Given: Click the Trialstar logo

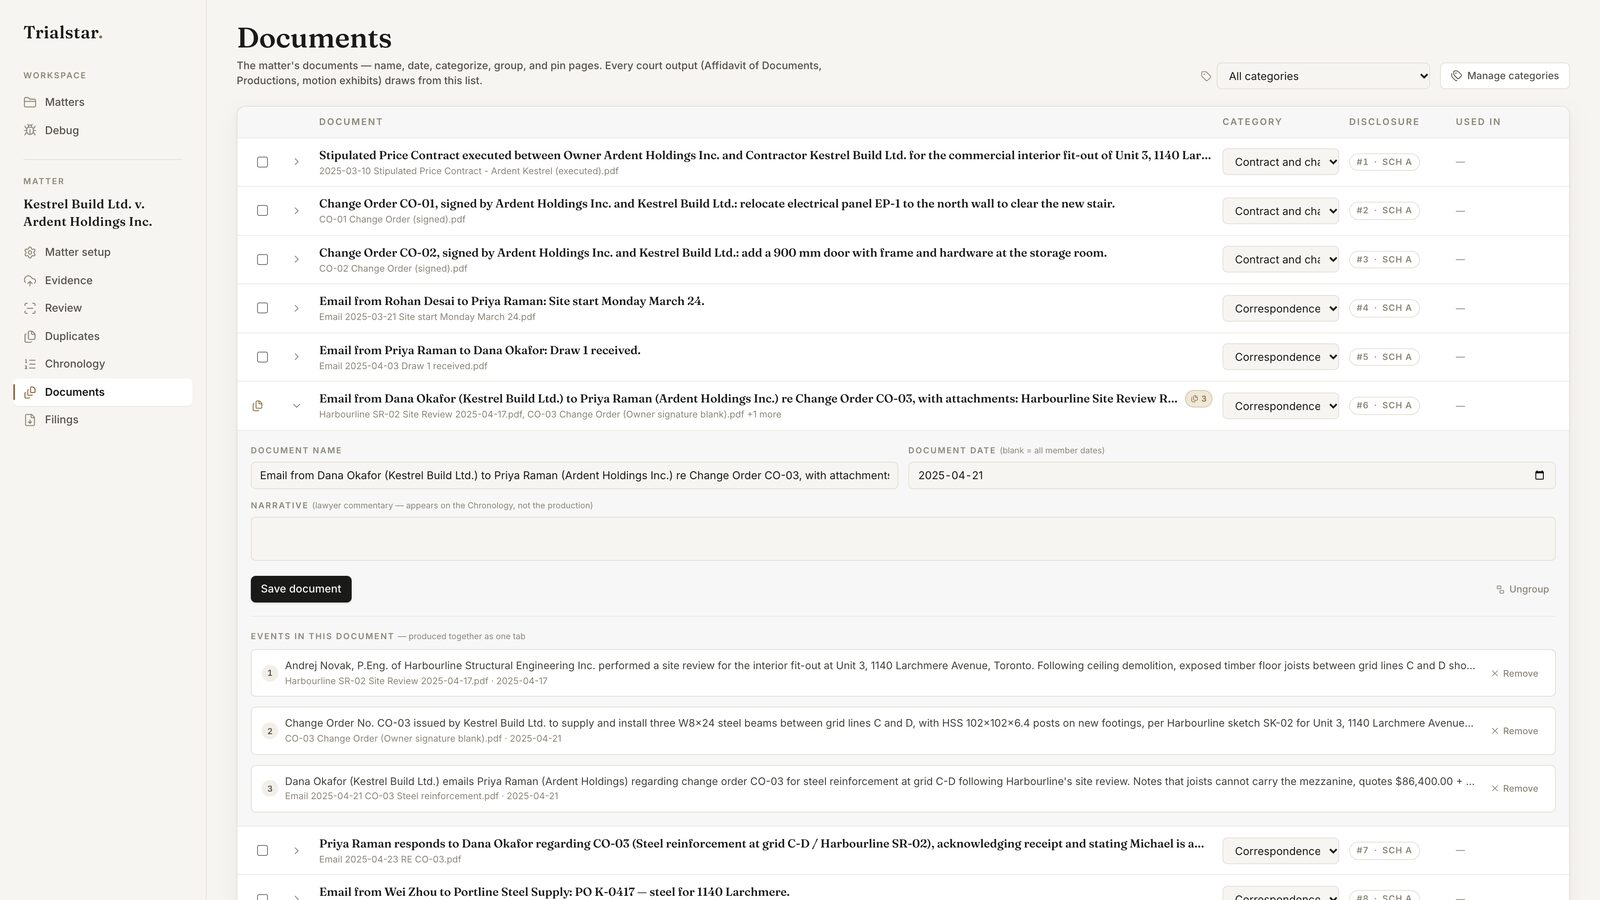Looking at the screenshot, I should click(63, 33).
